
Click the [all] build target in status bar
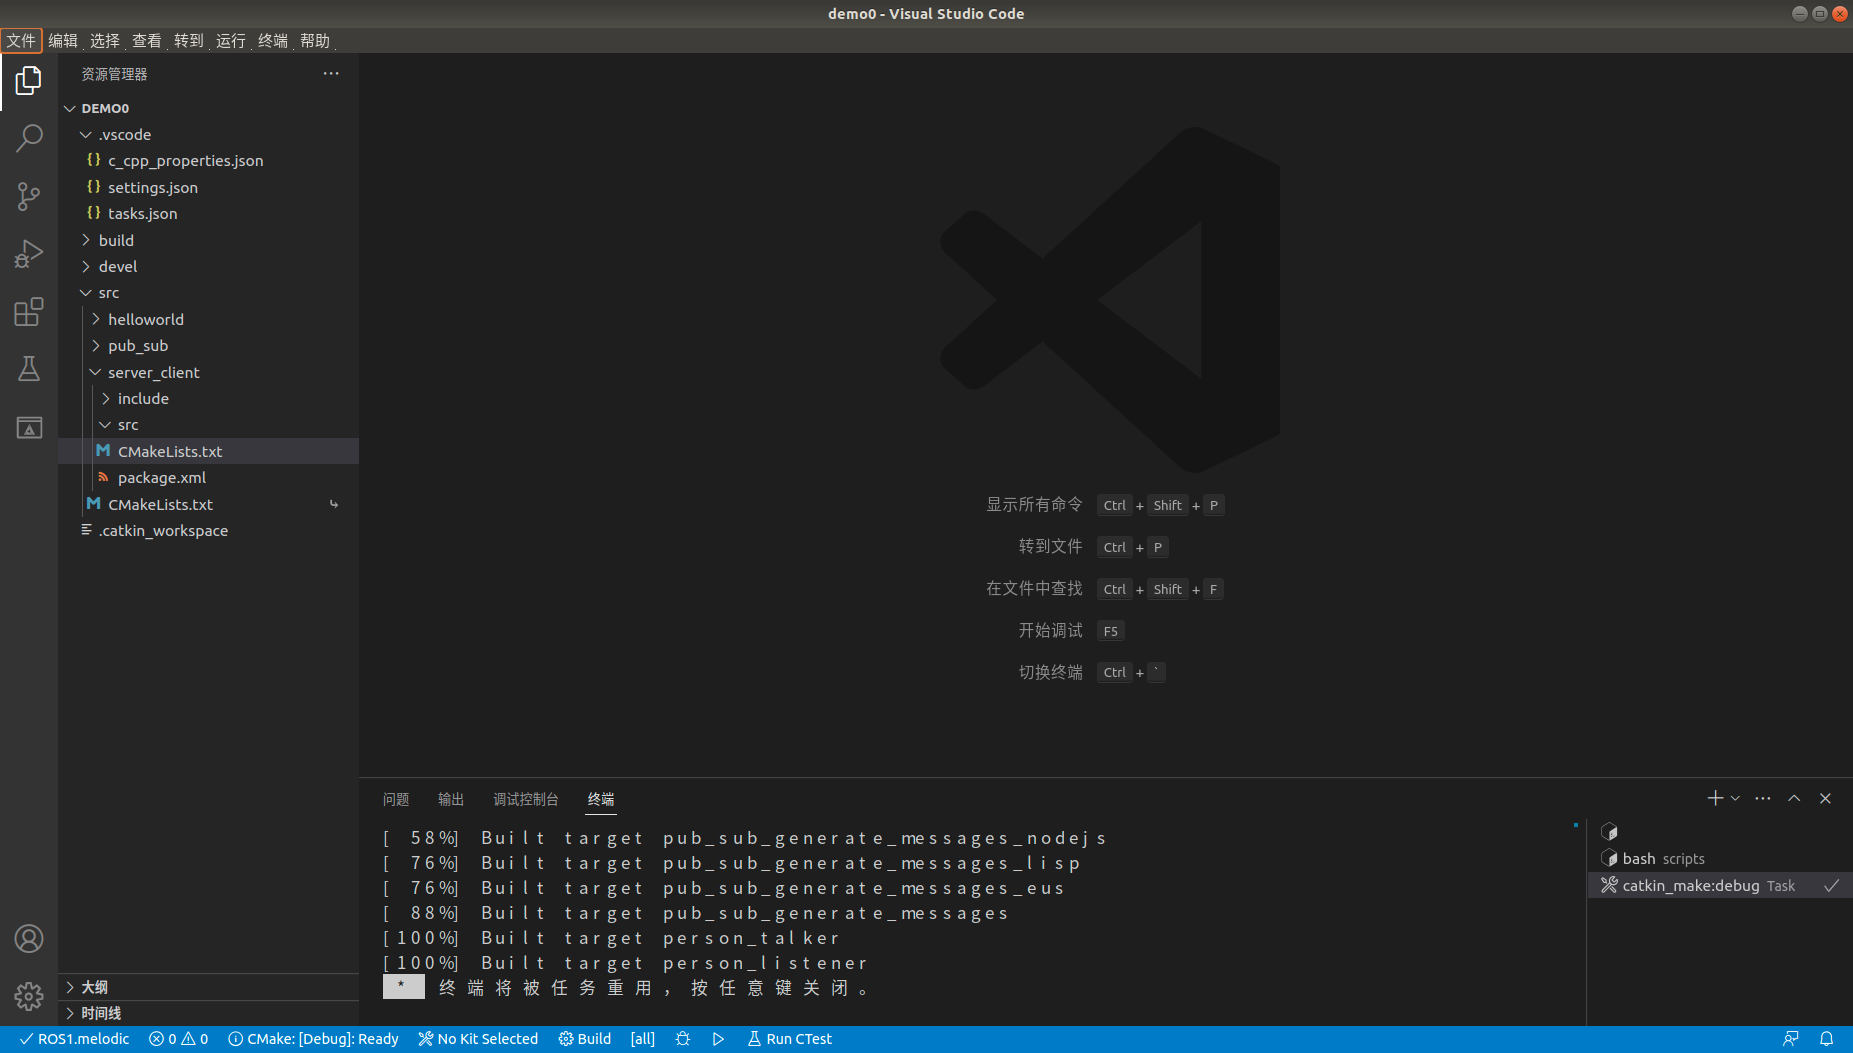pyautogui.click(x=643, y=1039)
